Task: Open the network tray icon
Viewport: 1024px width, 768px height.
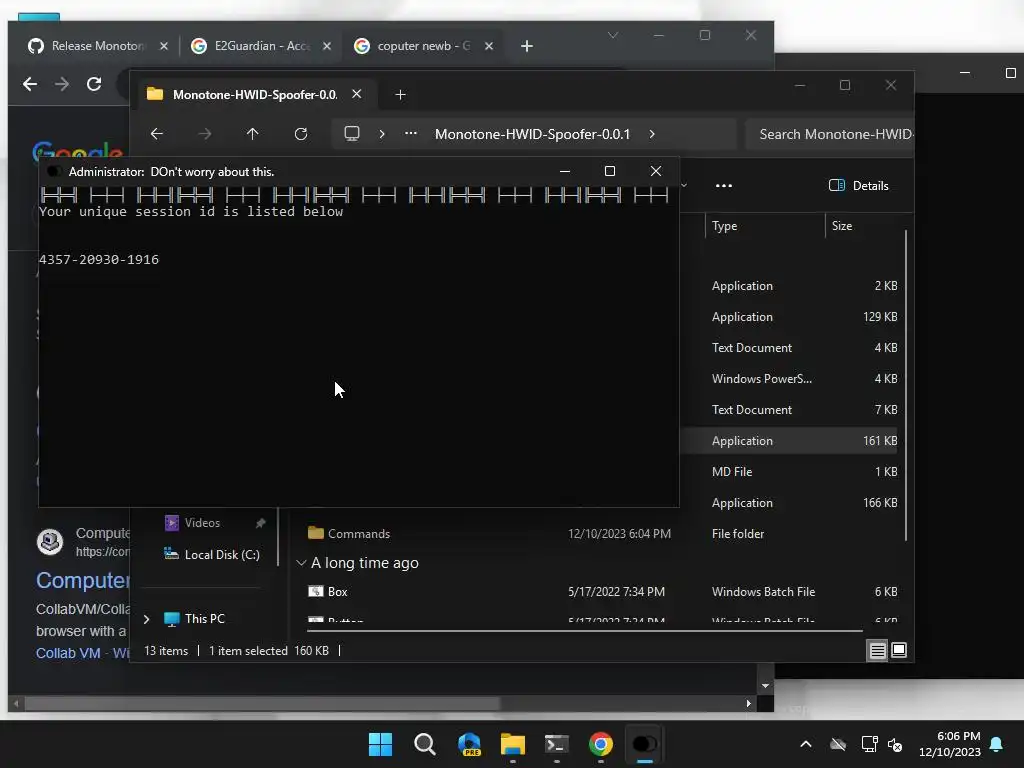Action: pos(869,744)
